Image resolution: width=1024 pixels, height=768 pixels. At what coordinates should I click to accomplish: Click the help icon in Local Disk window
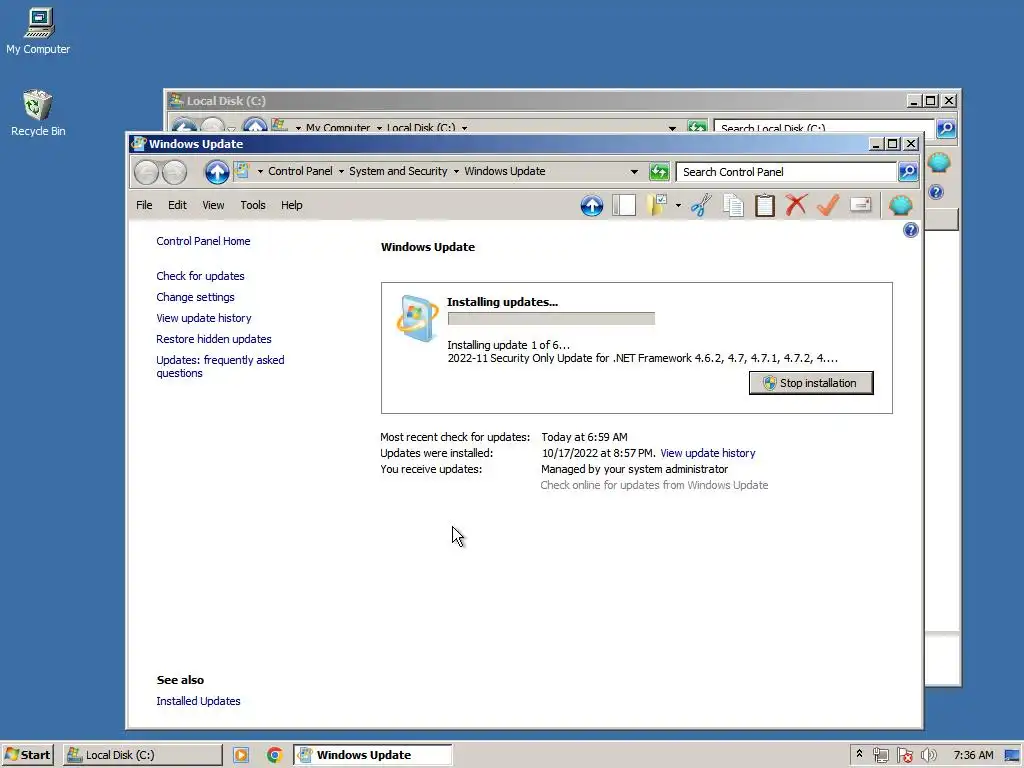click(x=936, y=192)
